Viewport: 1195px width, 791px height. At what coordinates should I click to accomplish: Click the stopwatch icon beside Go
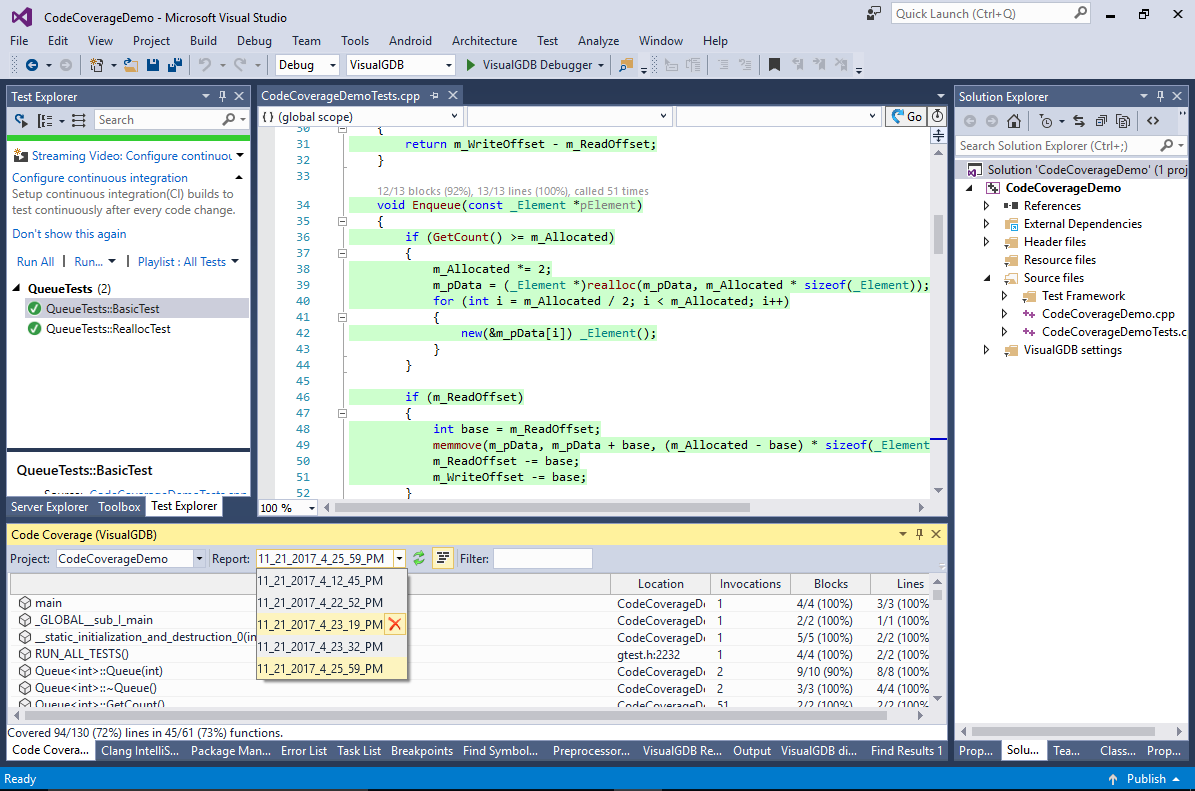[937, 117]
